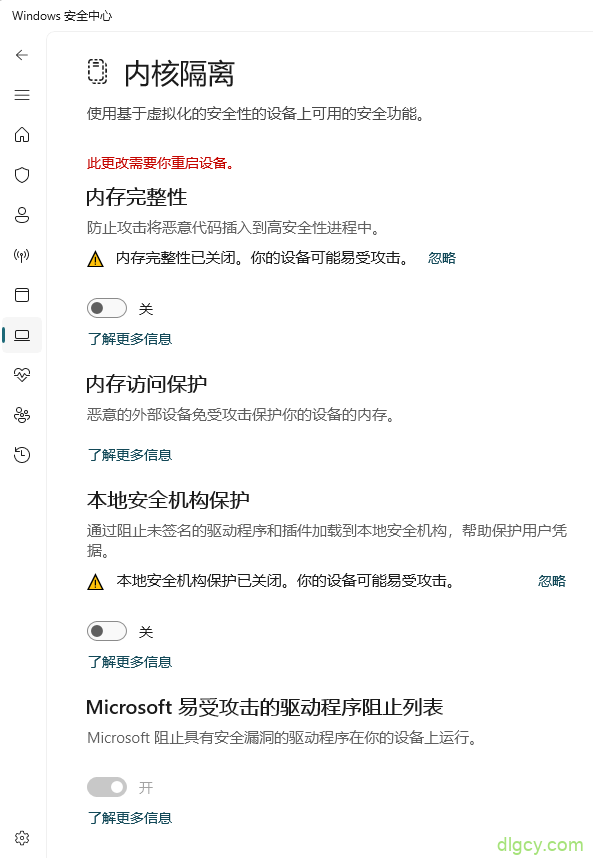This screenshot has height=858, width=593.
Task: Open 设置 via the gear icon
Action: pos(22,837)
